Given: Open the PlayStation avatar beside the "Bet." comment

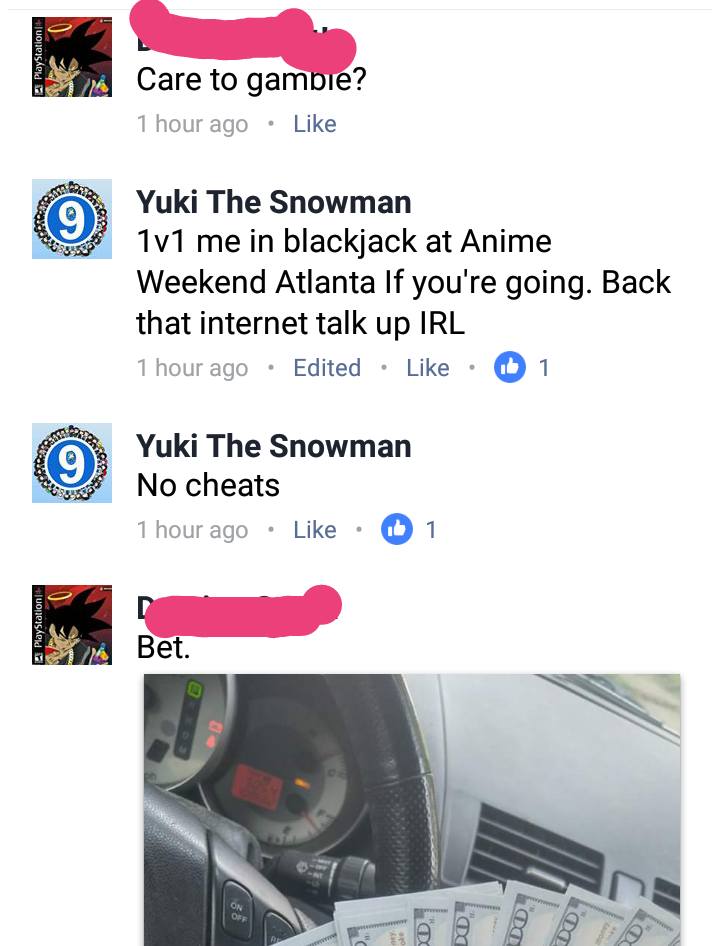Looking at the screenshot, I should 72,625.
